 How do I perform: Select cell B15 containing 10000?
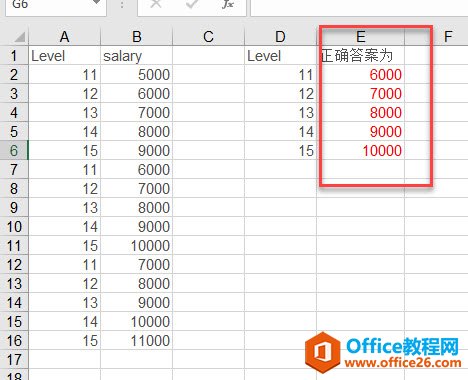pyautogui.click(x=137, y=321)
